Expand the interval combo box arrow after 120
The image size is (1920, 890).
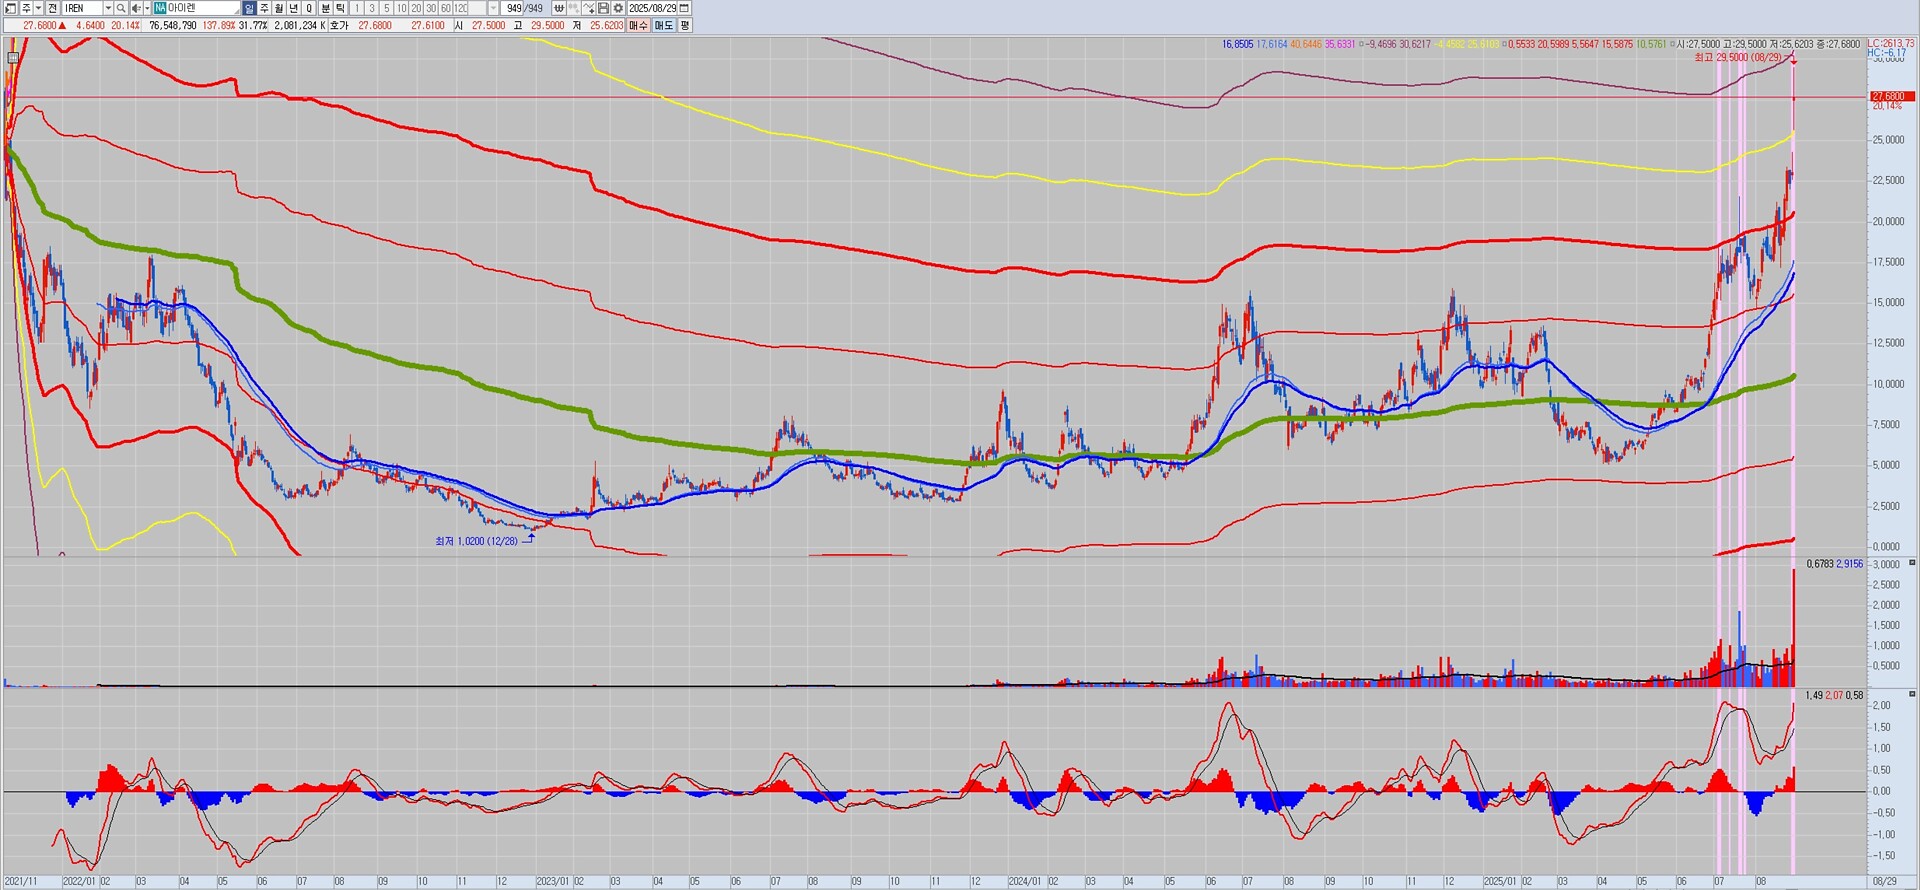493,8
